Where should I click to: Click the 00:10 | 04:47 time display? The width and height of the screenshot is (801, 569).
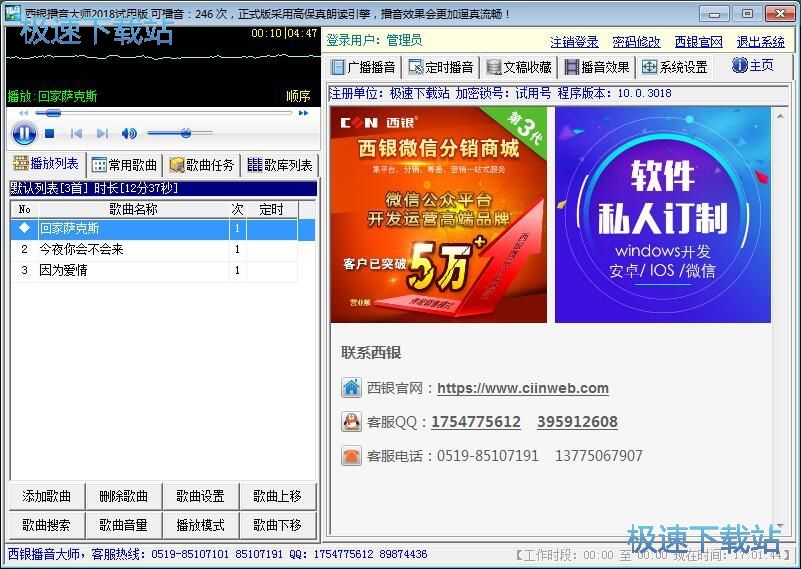coord(284,34)
